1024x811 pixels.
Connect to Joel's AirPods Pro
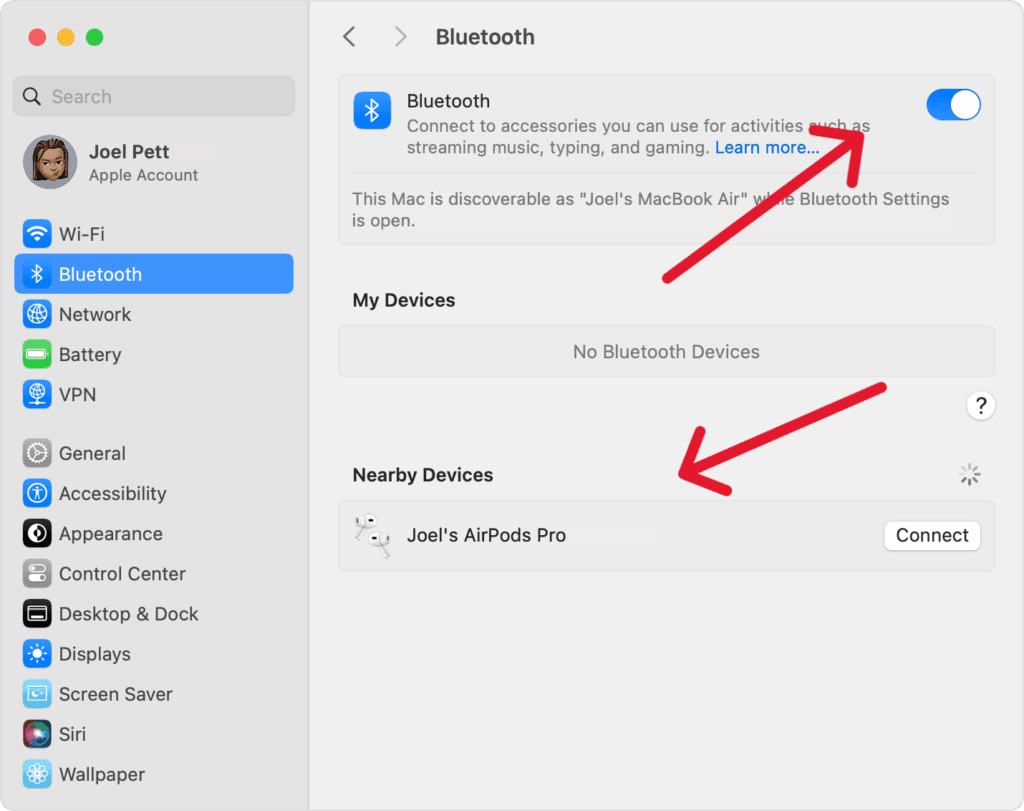pos(932,535)
